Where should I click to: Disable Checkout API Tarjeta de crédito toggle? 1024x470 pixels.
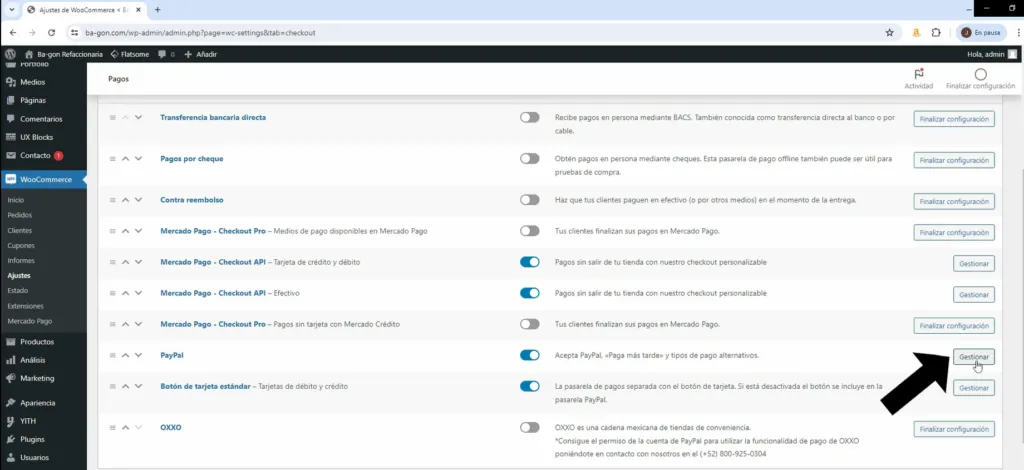point(530,262)
